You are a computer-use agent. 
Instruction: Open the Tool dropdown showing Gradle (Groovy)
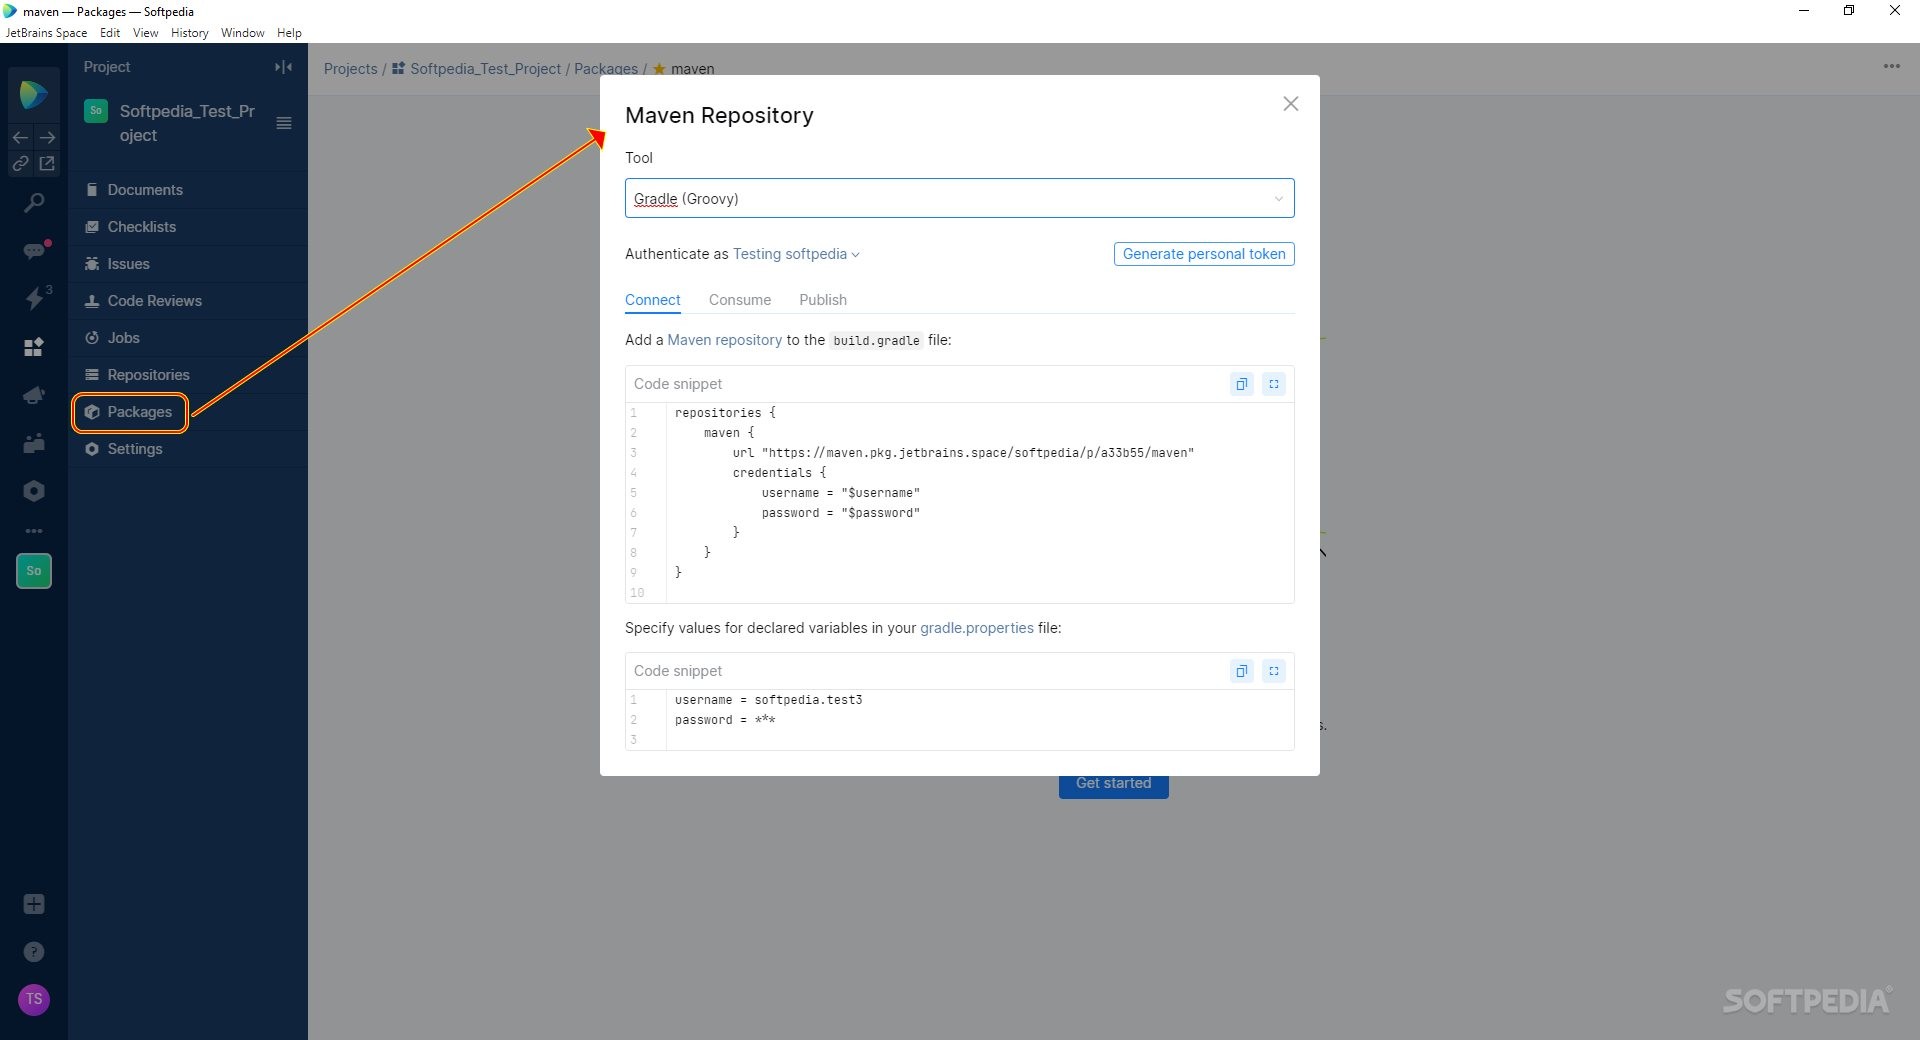point(960,198)
